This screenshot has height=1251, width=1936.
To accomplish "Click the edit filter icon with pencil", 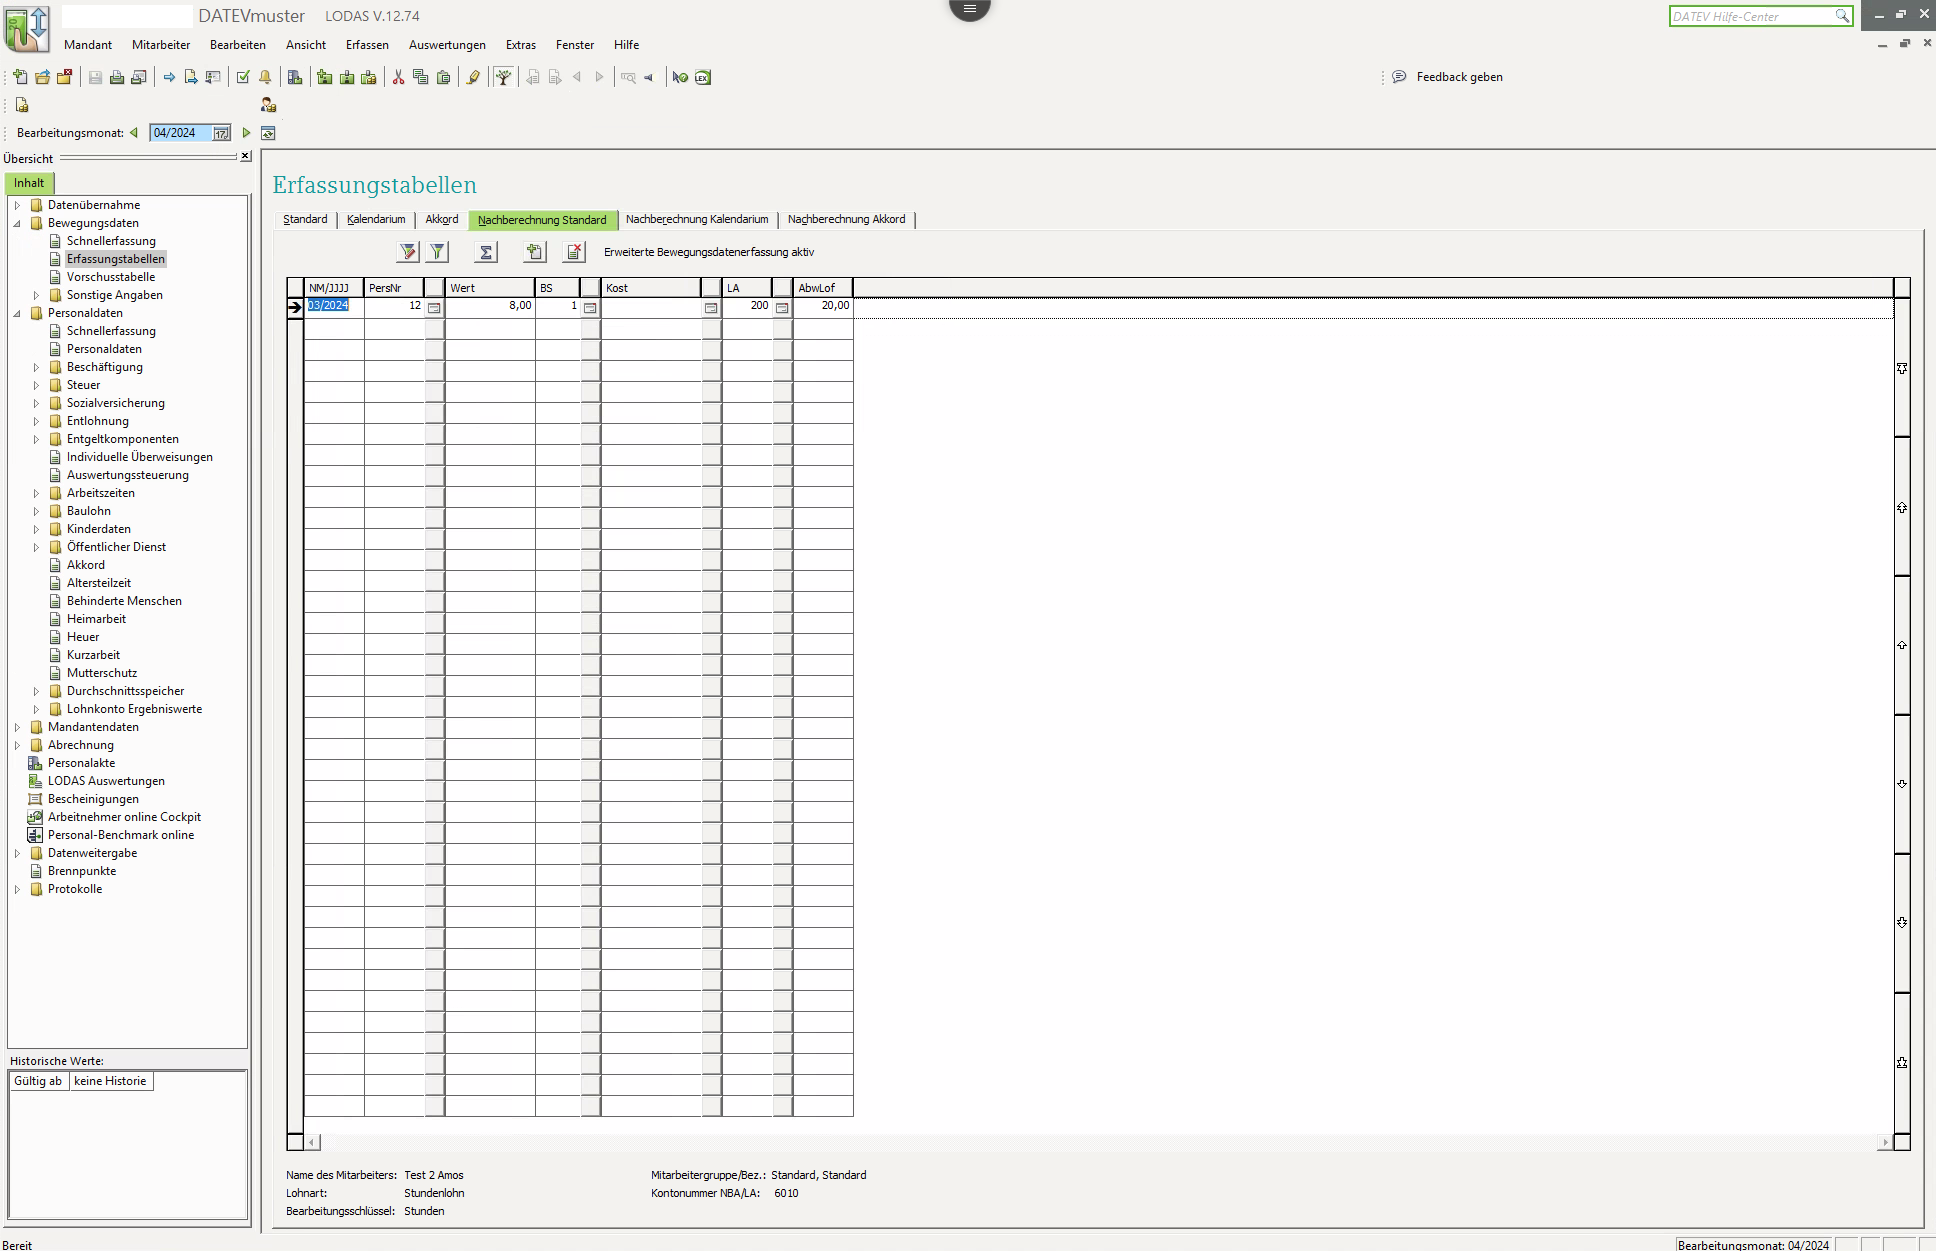I will click(408, 252).
